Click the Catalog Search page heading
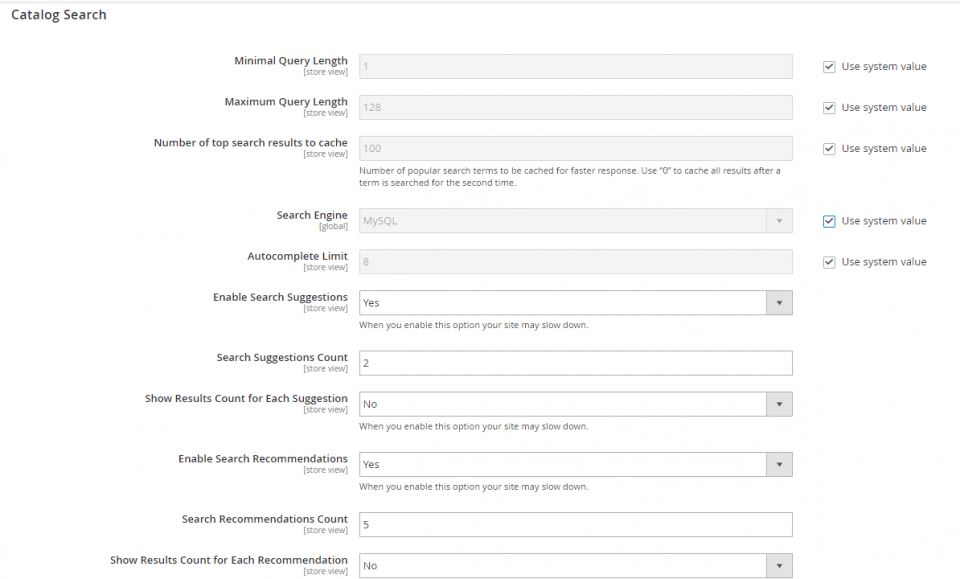The width and height of the screenshot is (960, 579). [58, 14]
